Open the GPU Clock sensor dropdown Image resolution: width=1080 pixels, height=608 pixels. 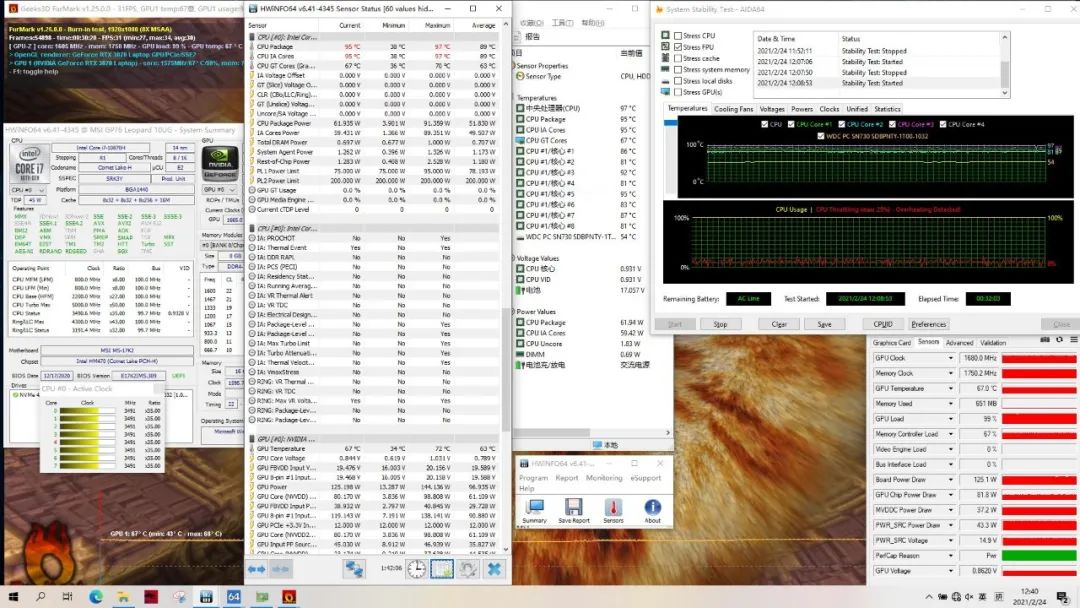[949, 358]
